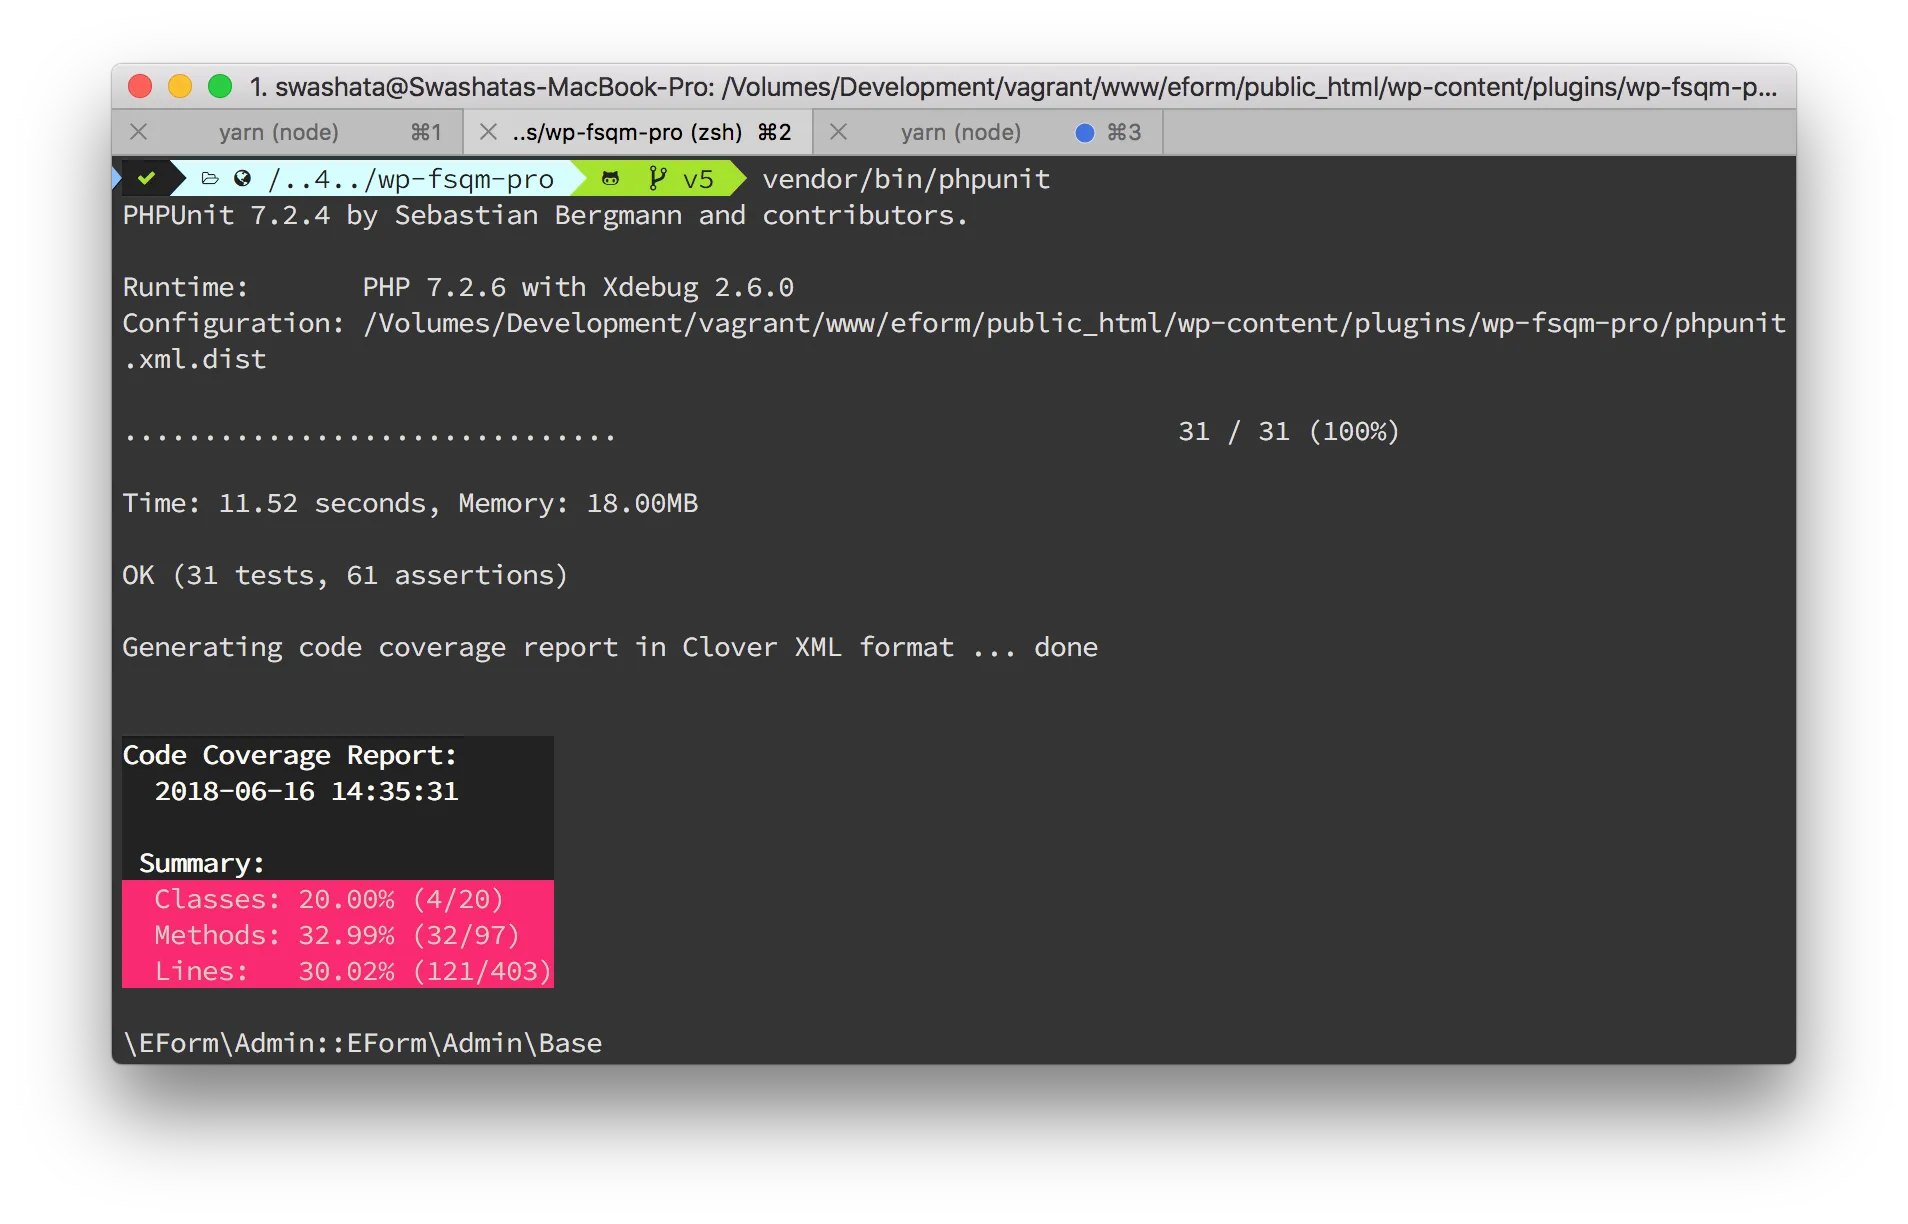
Task: Click the PHPUnit 7.2.4 version line
Action: (x=545, y=216)
